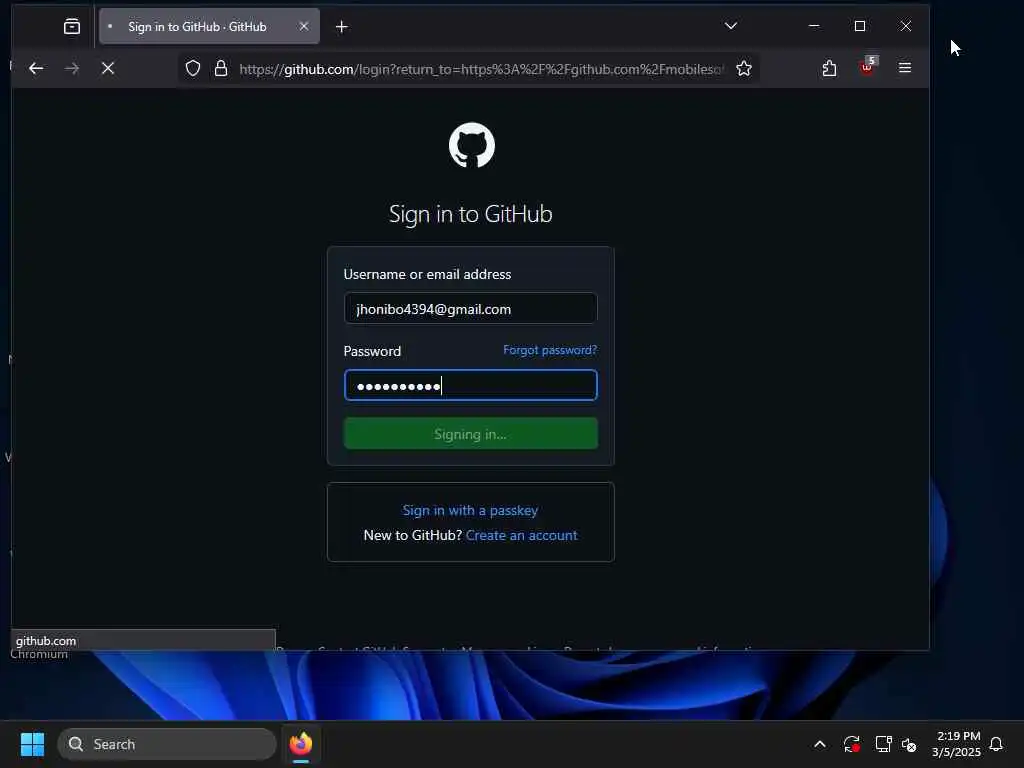
Task: Open Firefox View recent browsing icon
Action: tap(72, 26)
